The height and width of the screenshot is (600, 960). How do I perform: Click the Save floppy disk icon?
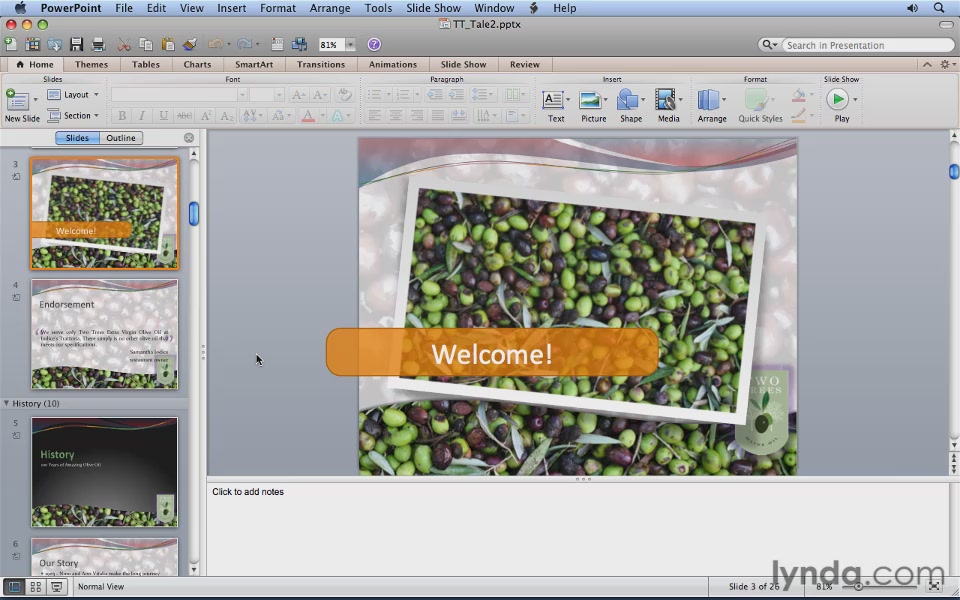point(76,45)
